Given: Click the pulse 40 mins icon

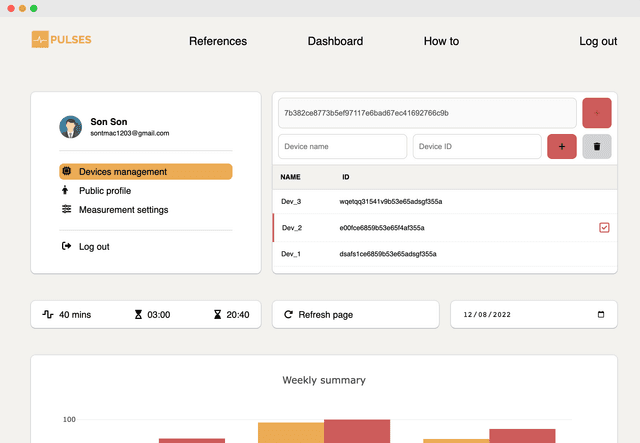Looking at the screenshot, I should click(x=47, y=314).
